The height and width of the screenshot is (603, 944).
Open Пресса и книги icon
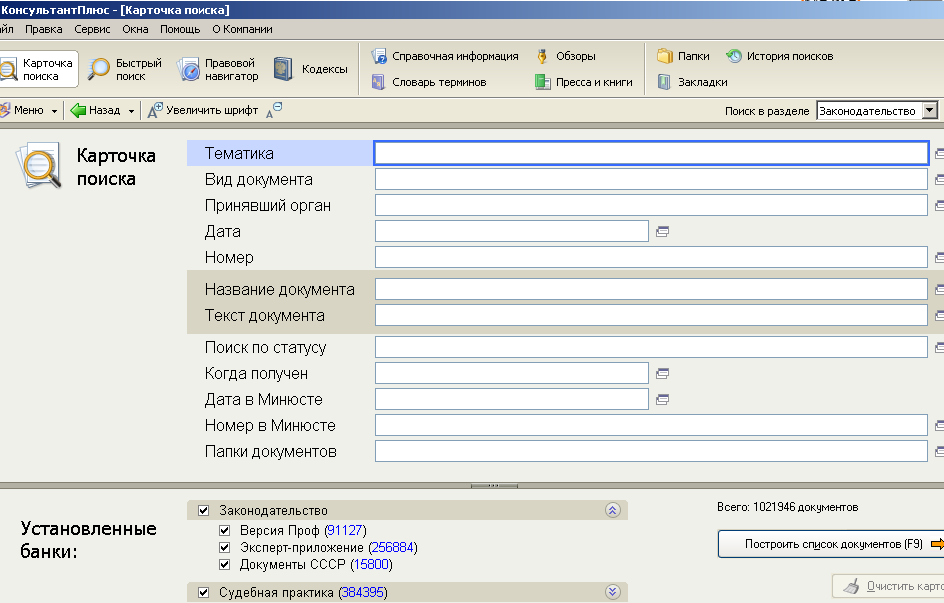(542, 82)
